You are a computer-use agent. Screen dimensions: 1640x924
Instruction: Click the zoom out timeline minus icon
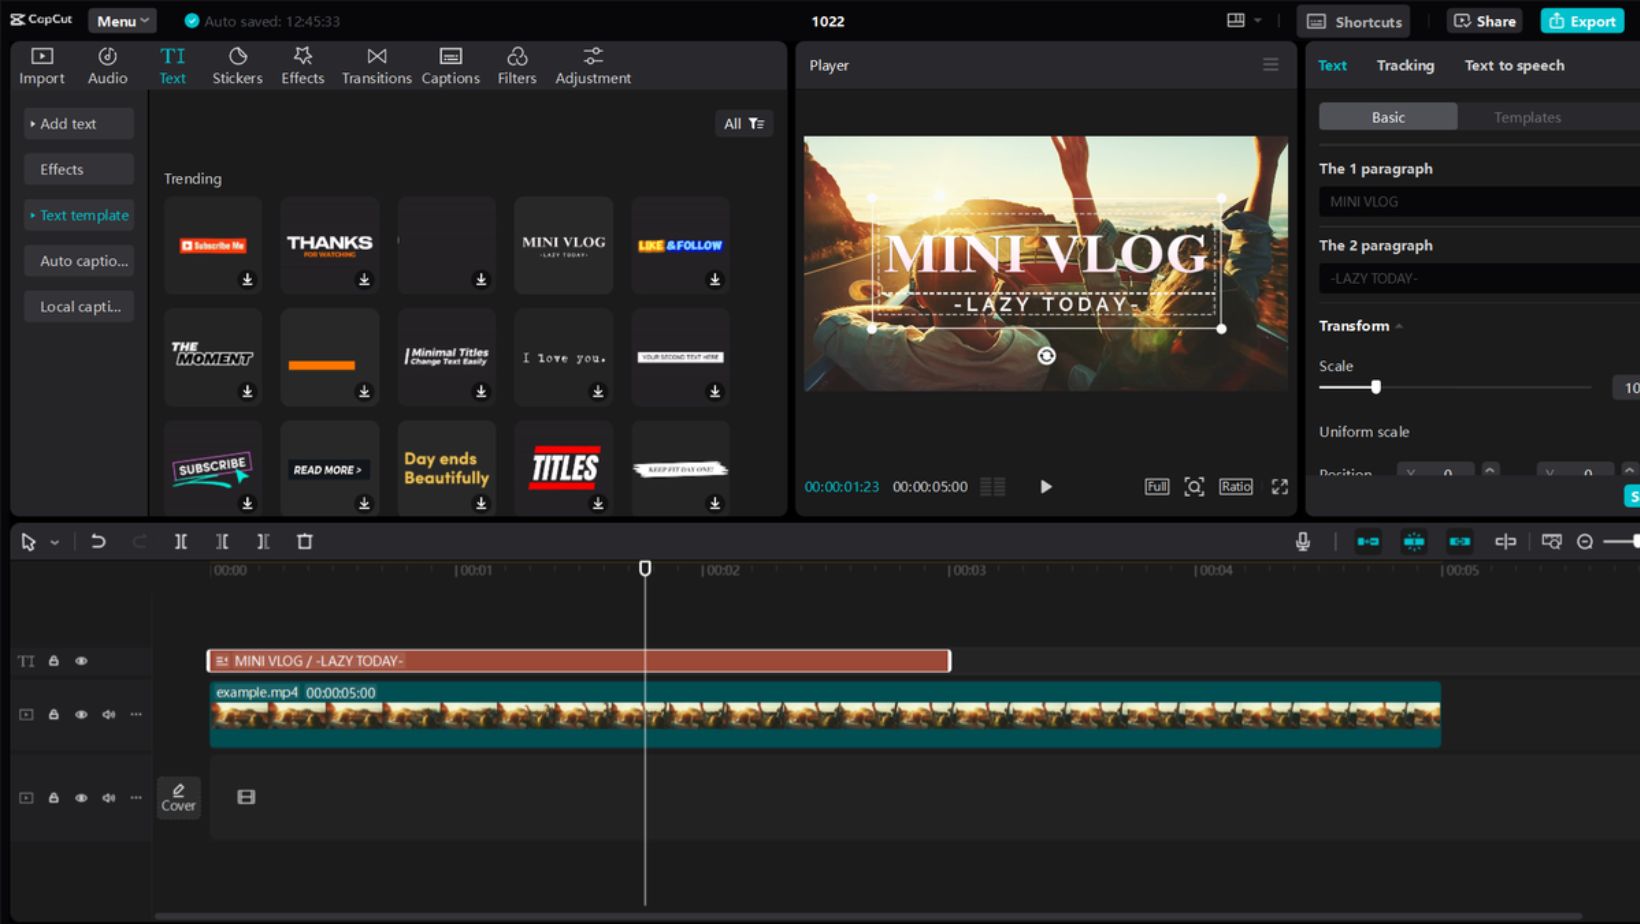[1585, 541]
